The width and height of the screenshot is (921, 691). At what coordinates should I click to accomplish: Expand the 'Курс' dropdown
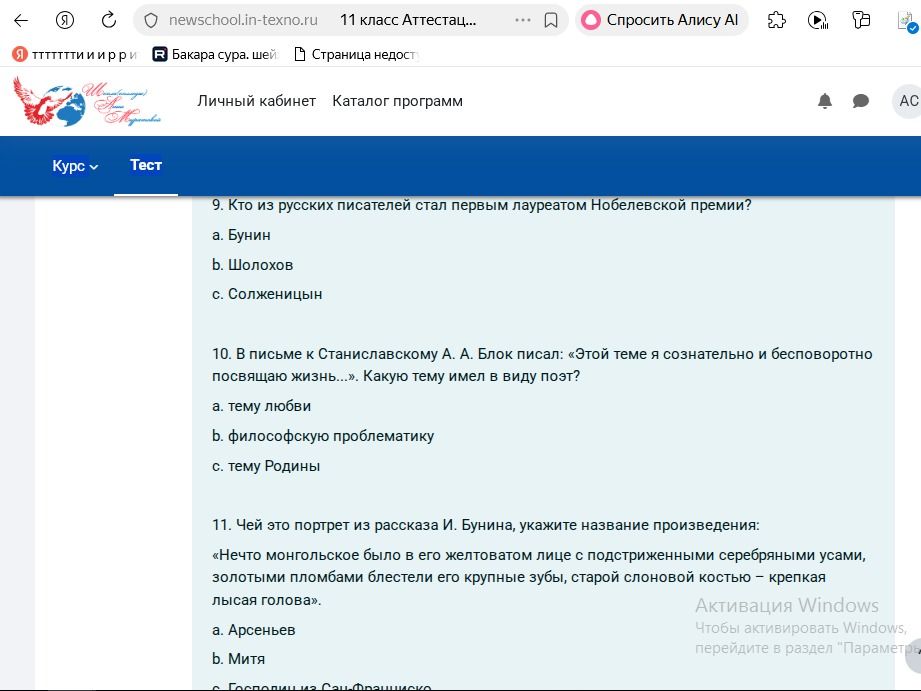(75, 166)
